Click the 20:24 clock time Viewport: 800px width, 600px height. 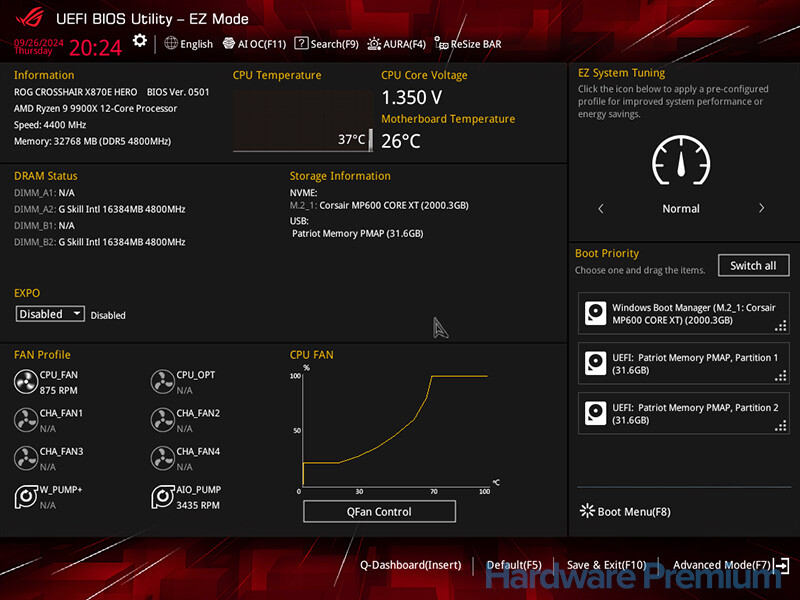click(x=95, y=48)
